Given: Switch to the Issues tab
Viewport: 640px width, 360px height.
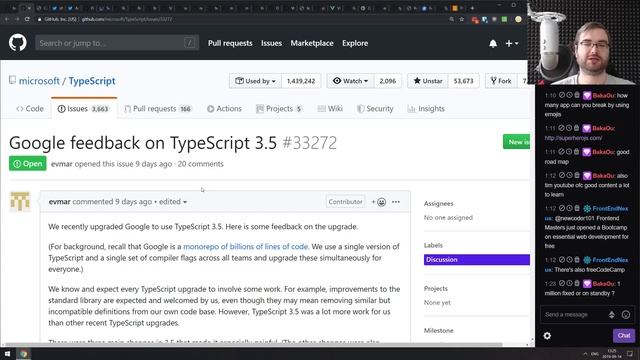Looking at the screenshot, I should tap(84, 109).
